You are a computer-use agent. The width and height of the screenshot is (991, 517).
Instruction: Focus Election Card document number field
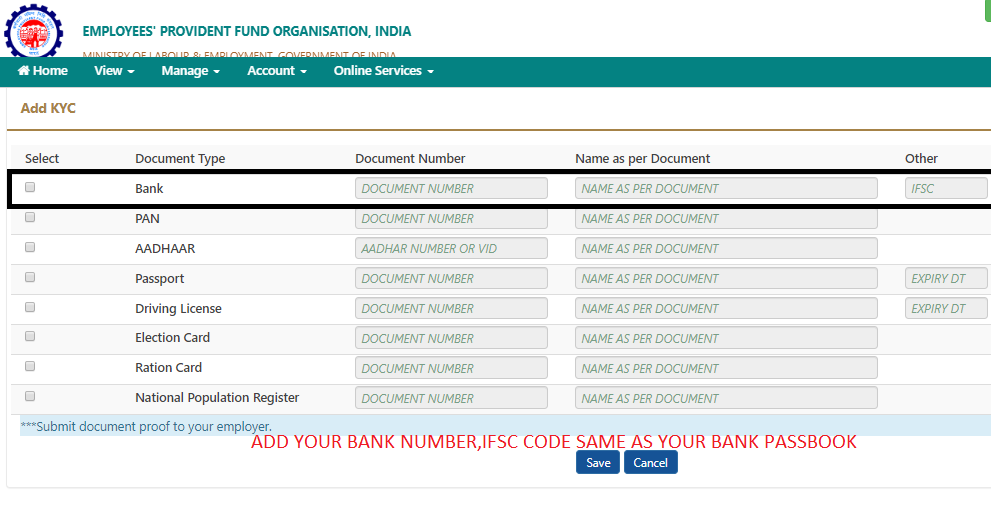pyautogui.click(x=451, y=338)
